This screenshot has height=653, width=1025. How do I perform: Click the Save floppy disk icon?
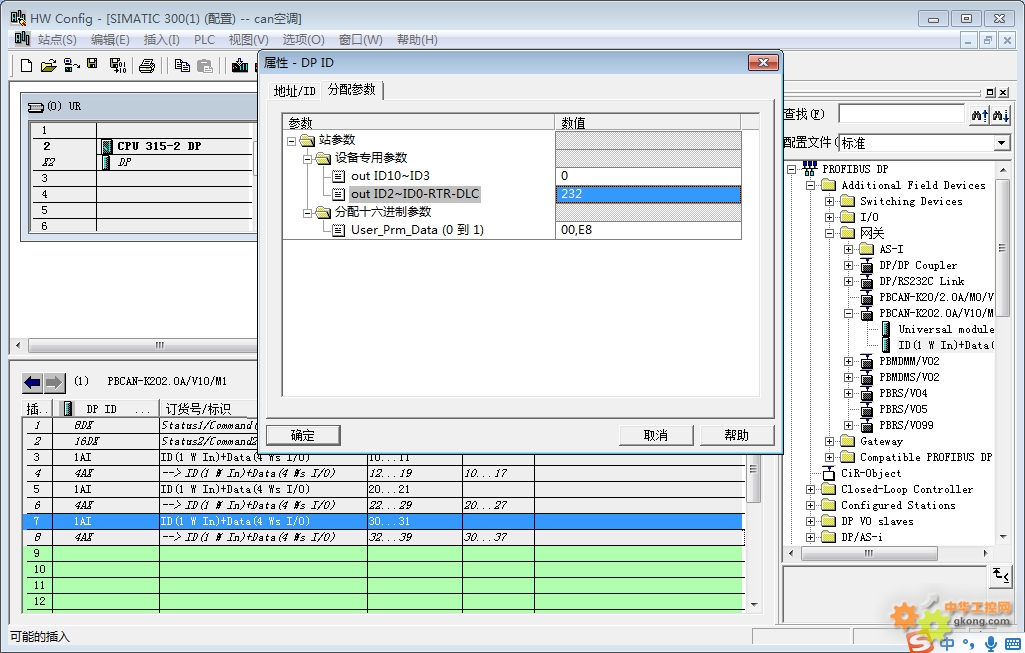(x=92, y=64)
